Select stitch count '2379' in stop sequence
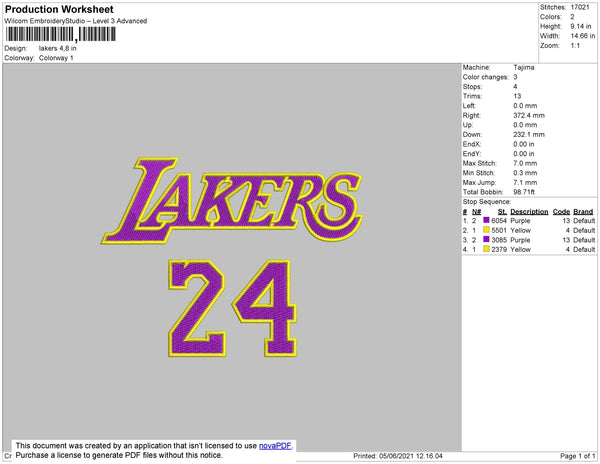The width and height of the screenshot is (600, 464). click(499, 249)
